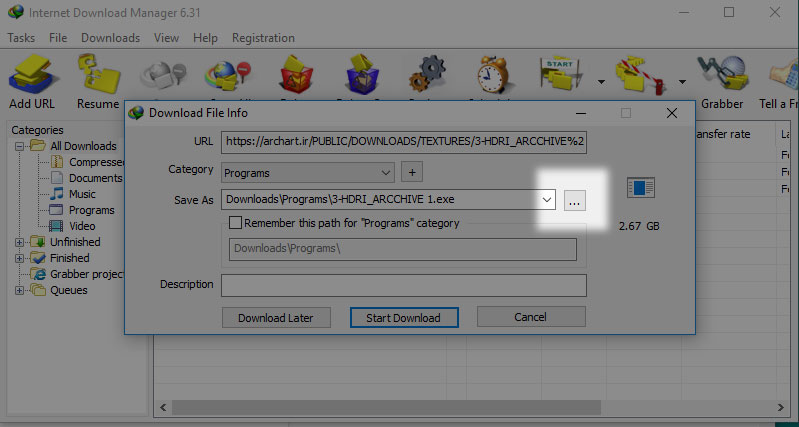Click the browse ellipsis button
Viewport: 799px width, 427px height.
pyautogui.click(x=575, y=201)
